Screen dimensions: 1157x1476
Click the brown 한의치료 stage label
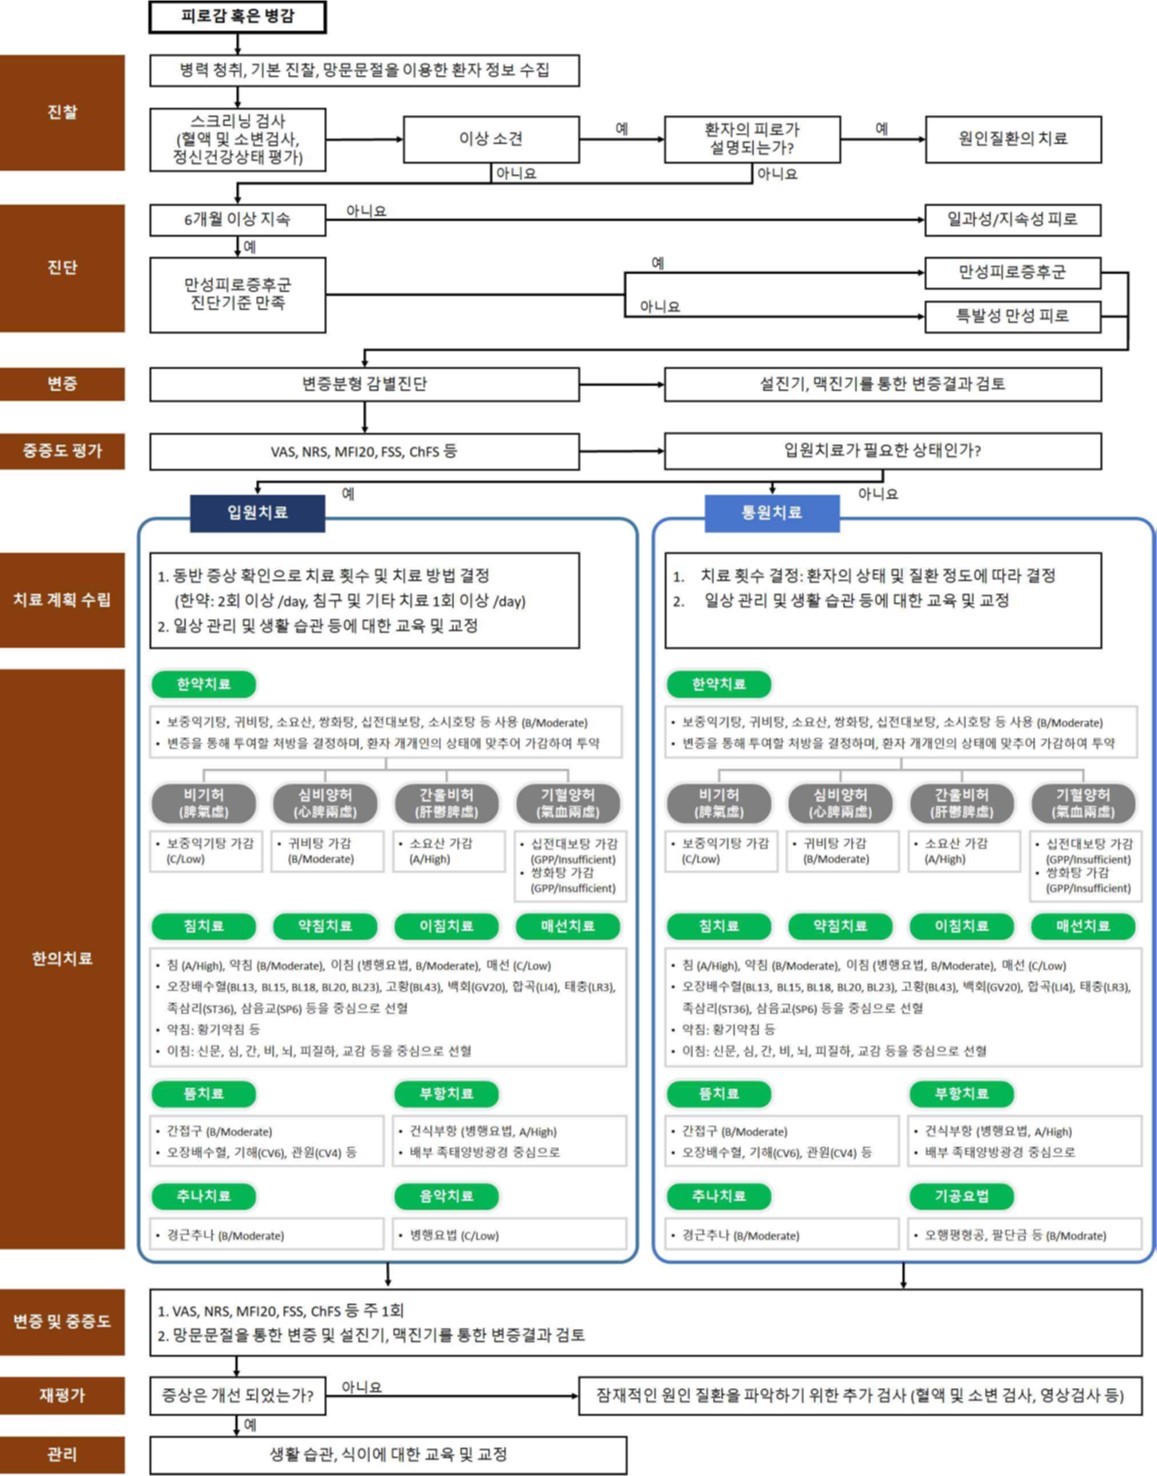(62, 958)
